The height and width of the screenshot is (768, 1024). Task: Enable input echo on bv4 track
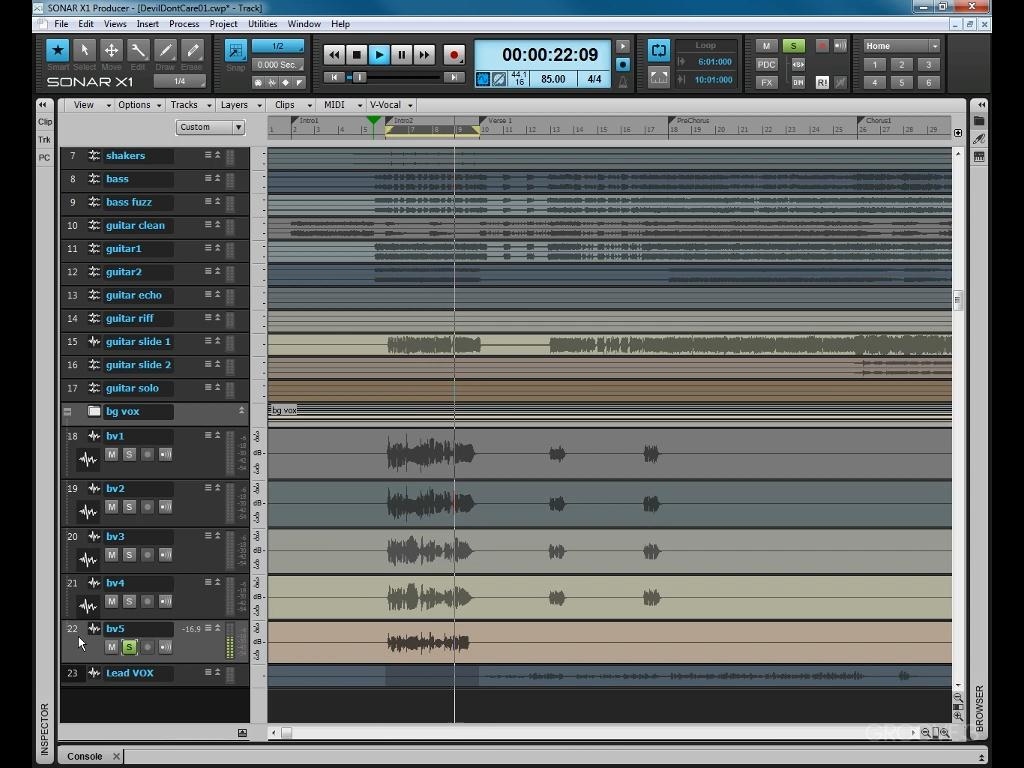(165, 601)
